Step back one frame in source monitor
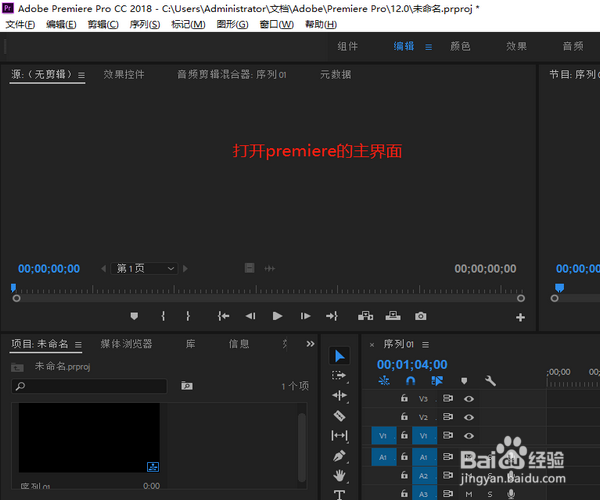600x500 pixels. [251, 316]
